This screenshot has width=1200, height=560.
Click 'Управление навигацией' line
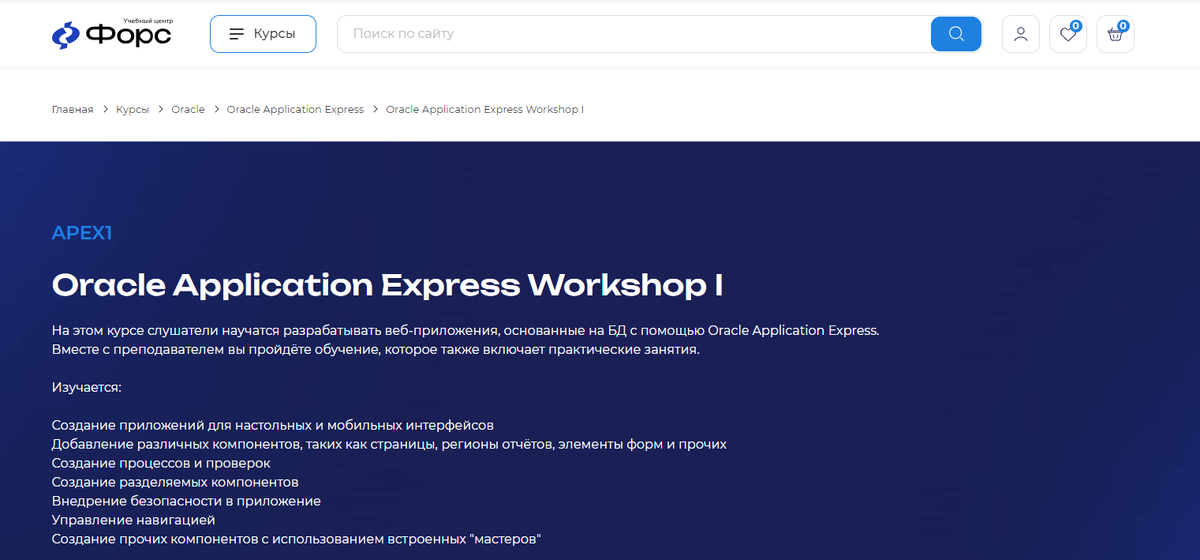pyautogui.click(x=133, y=520)
